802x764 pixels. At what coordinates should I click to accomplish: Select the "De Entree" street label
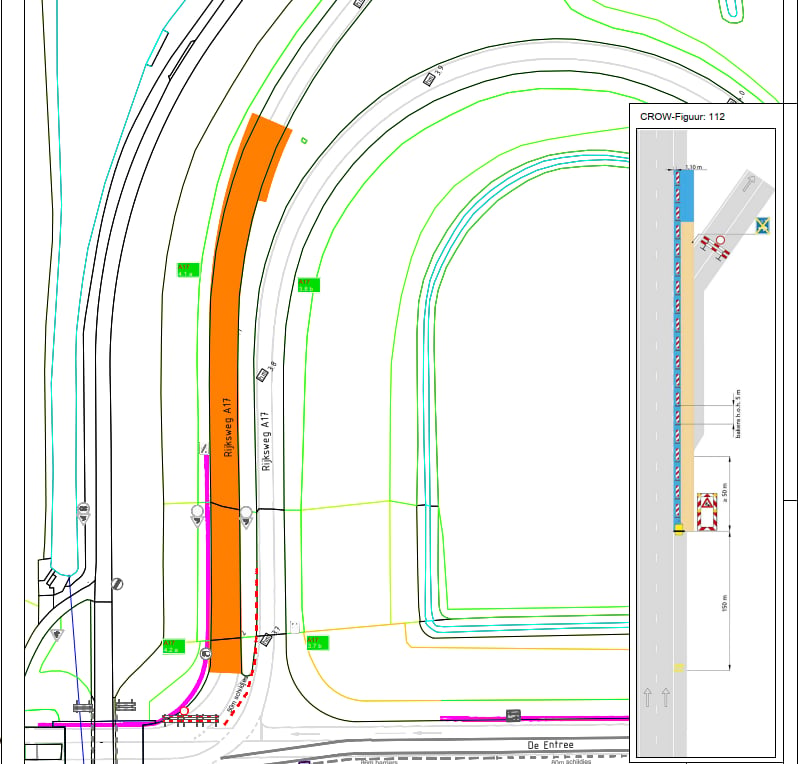pos(550,745)
